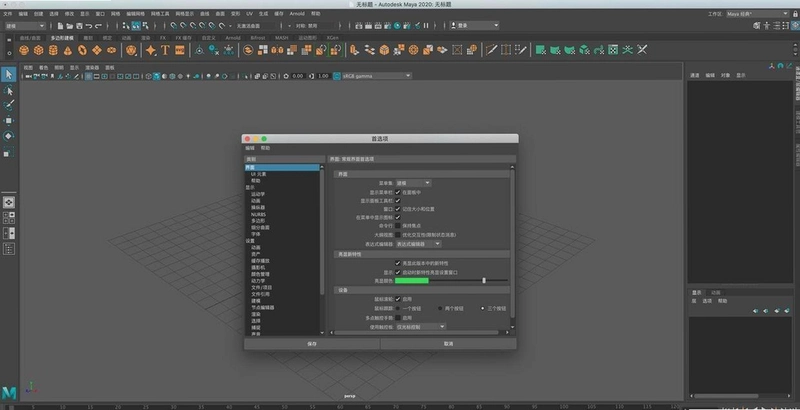
Task: Click the Save Scene disk icon
Action: 79,25
